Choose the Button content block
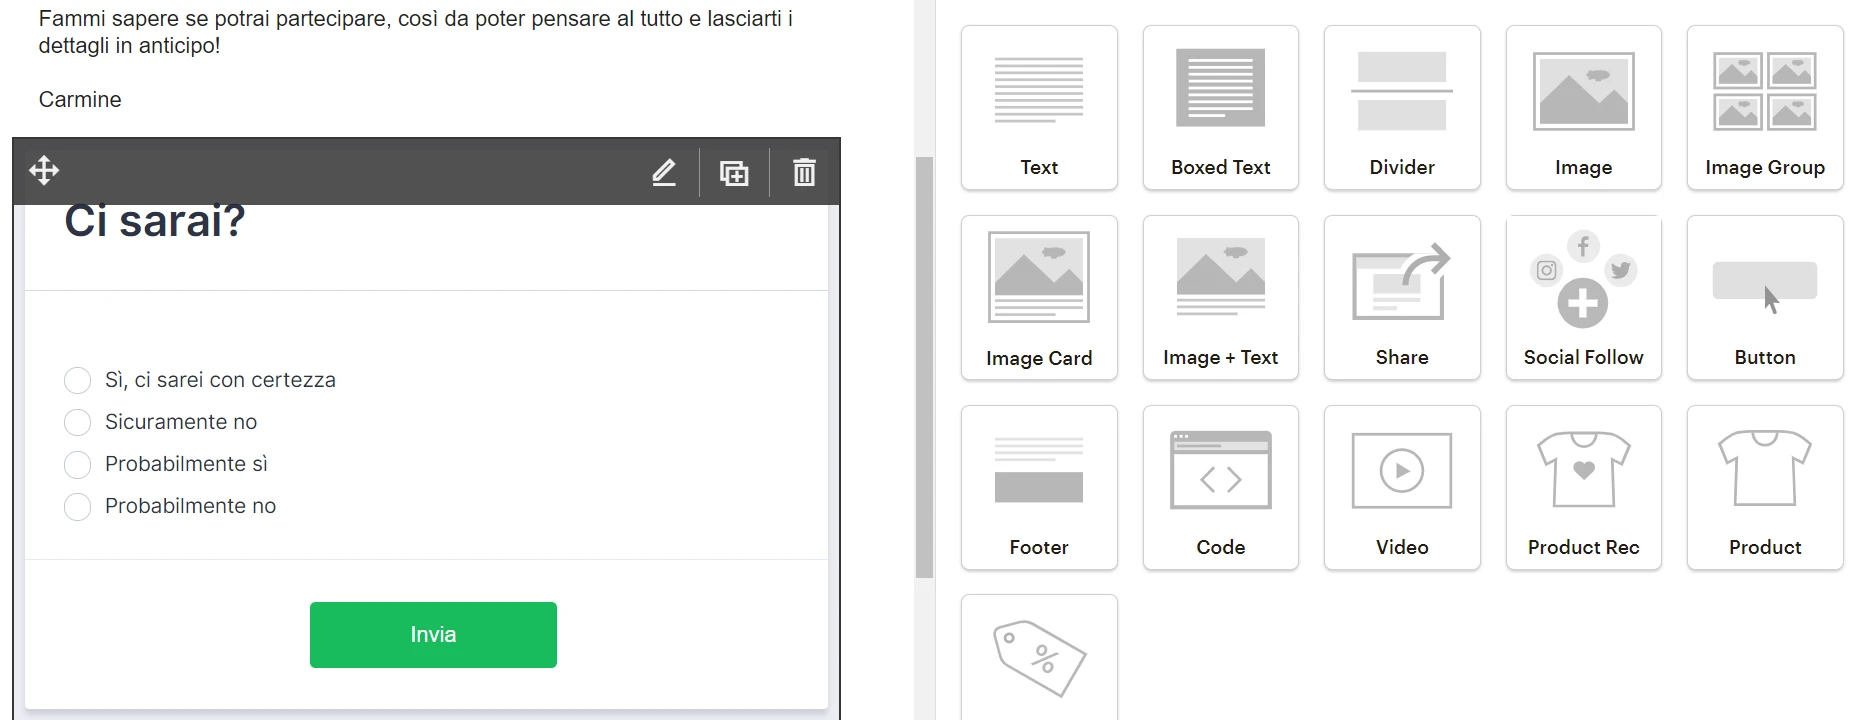1867x720 pixels. (1765, 298)
